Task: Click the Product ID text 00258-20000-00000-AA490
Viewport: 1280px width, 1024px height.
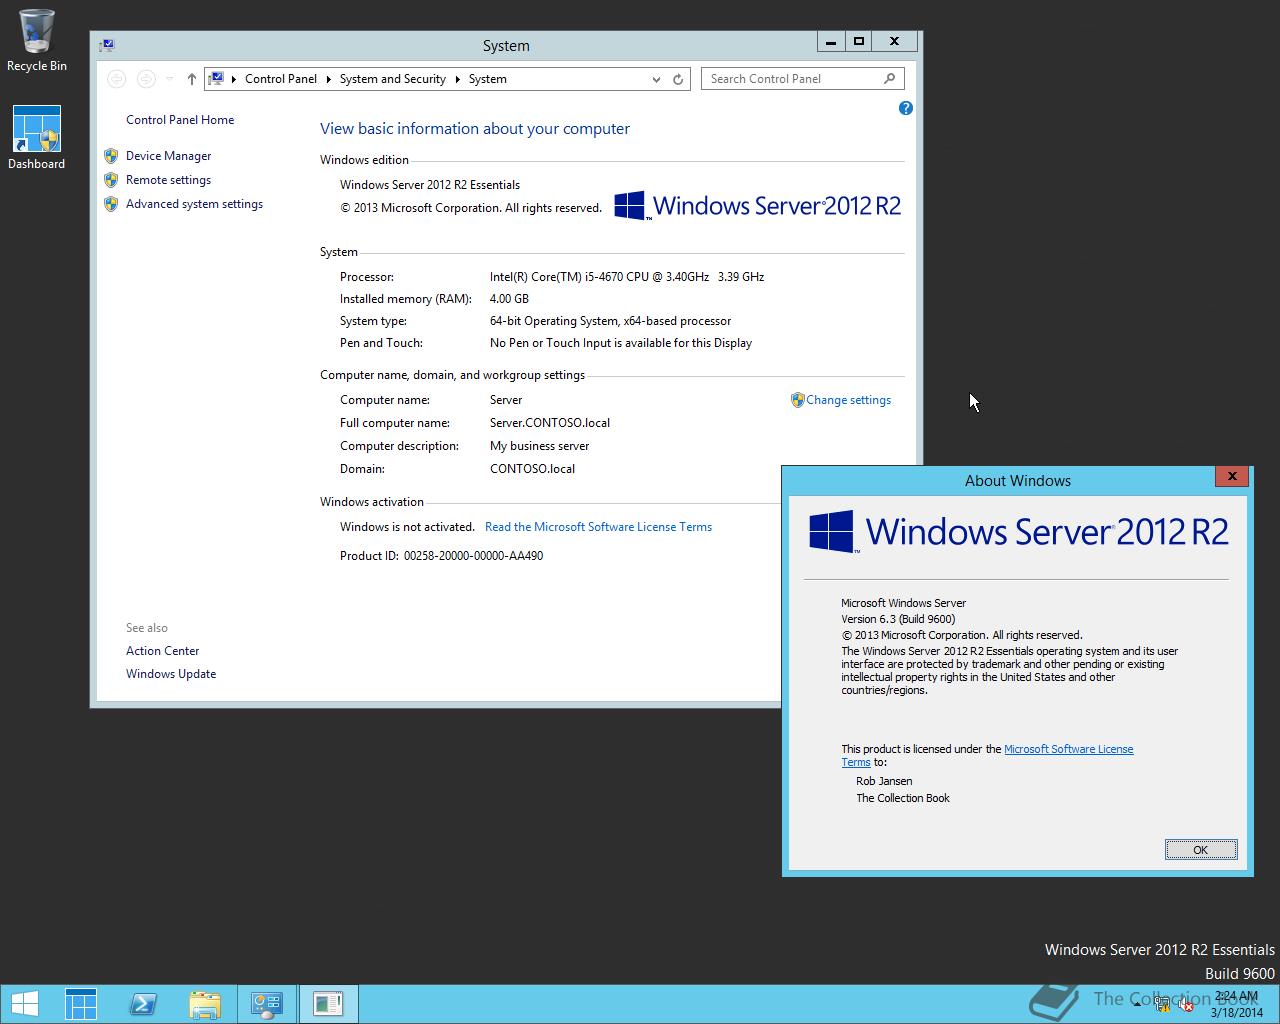Action: (x=474, y=556)
